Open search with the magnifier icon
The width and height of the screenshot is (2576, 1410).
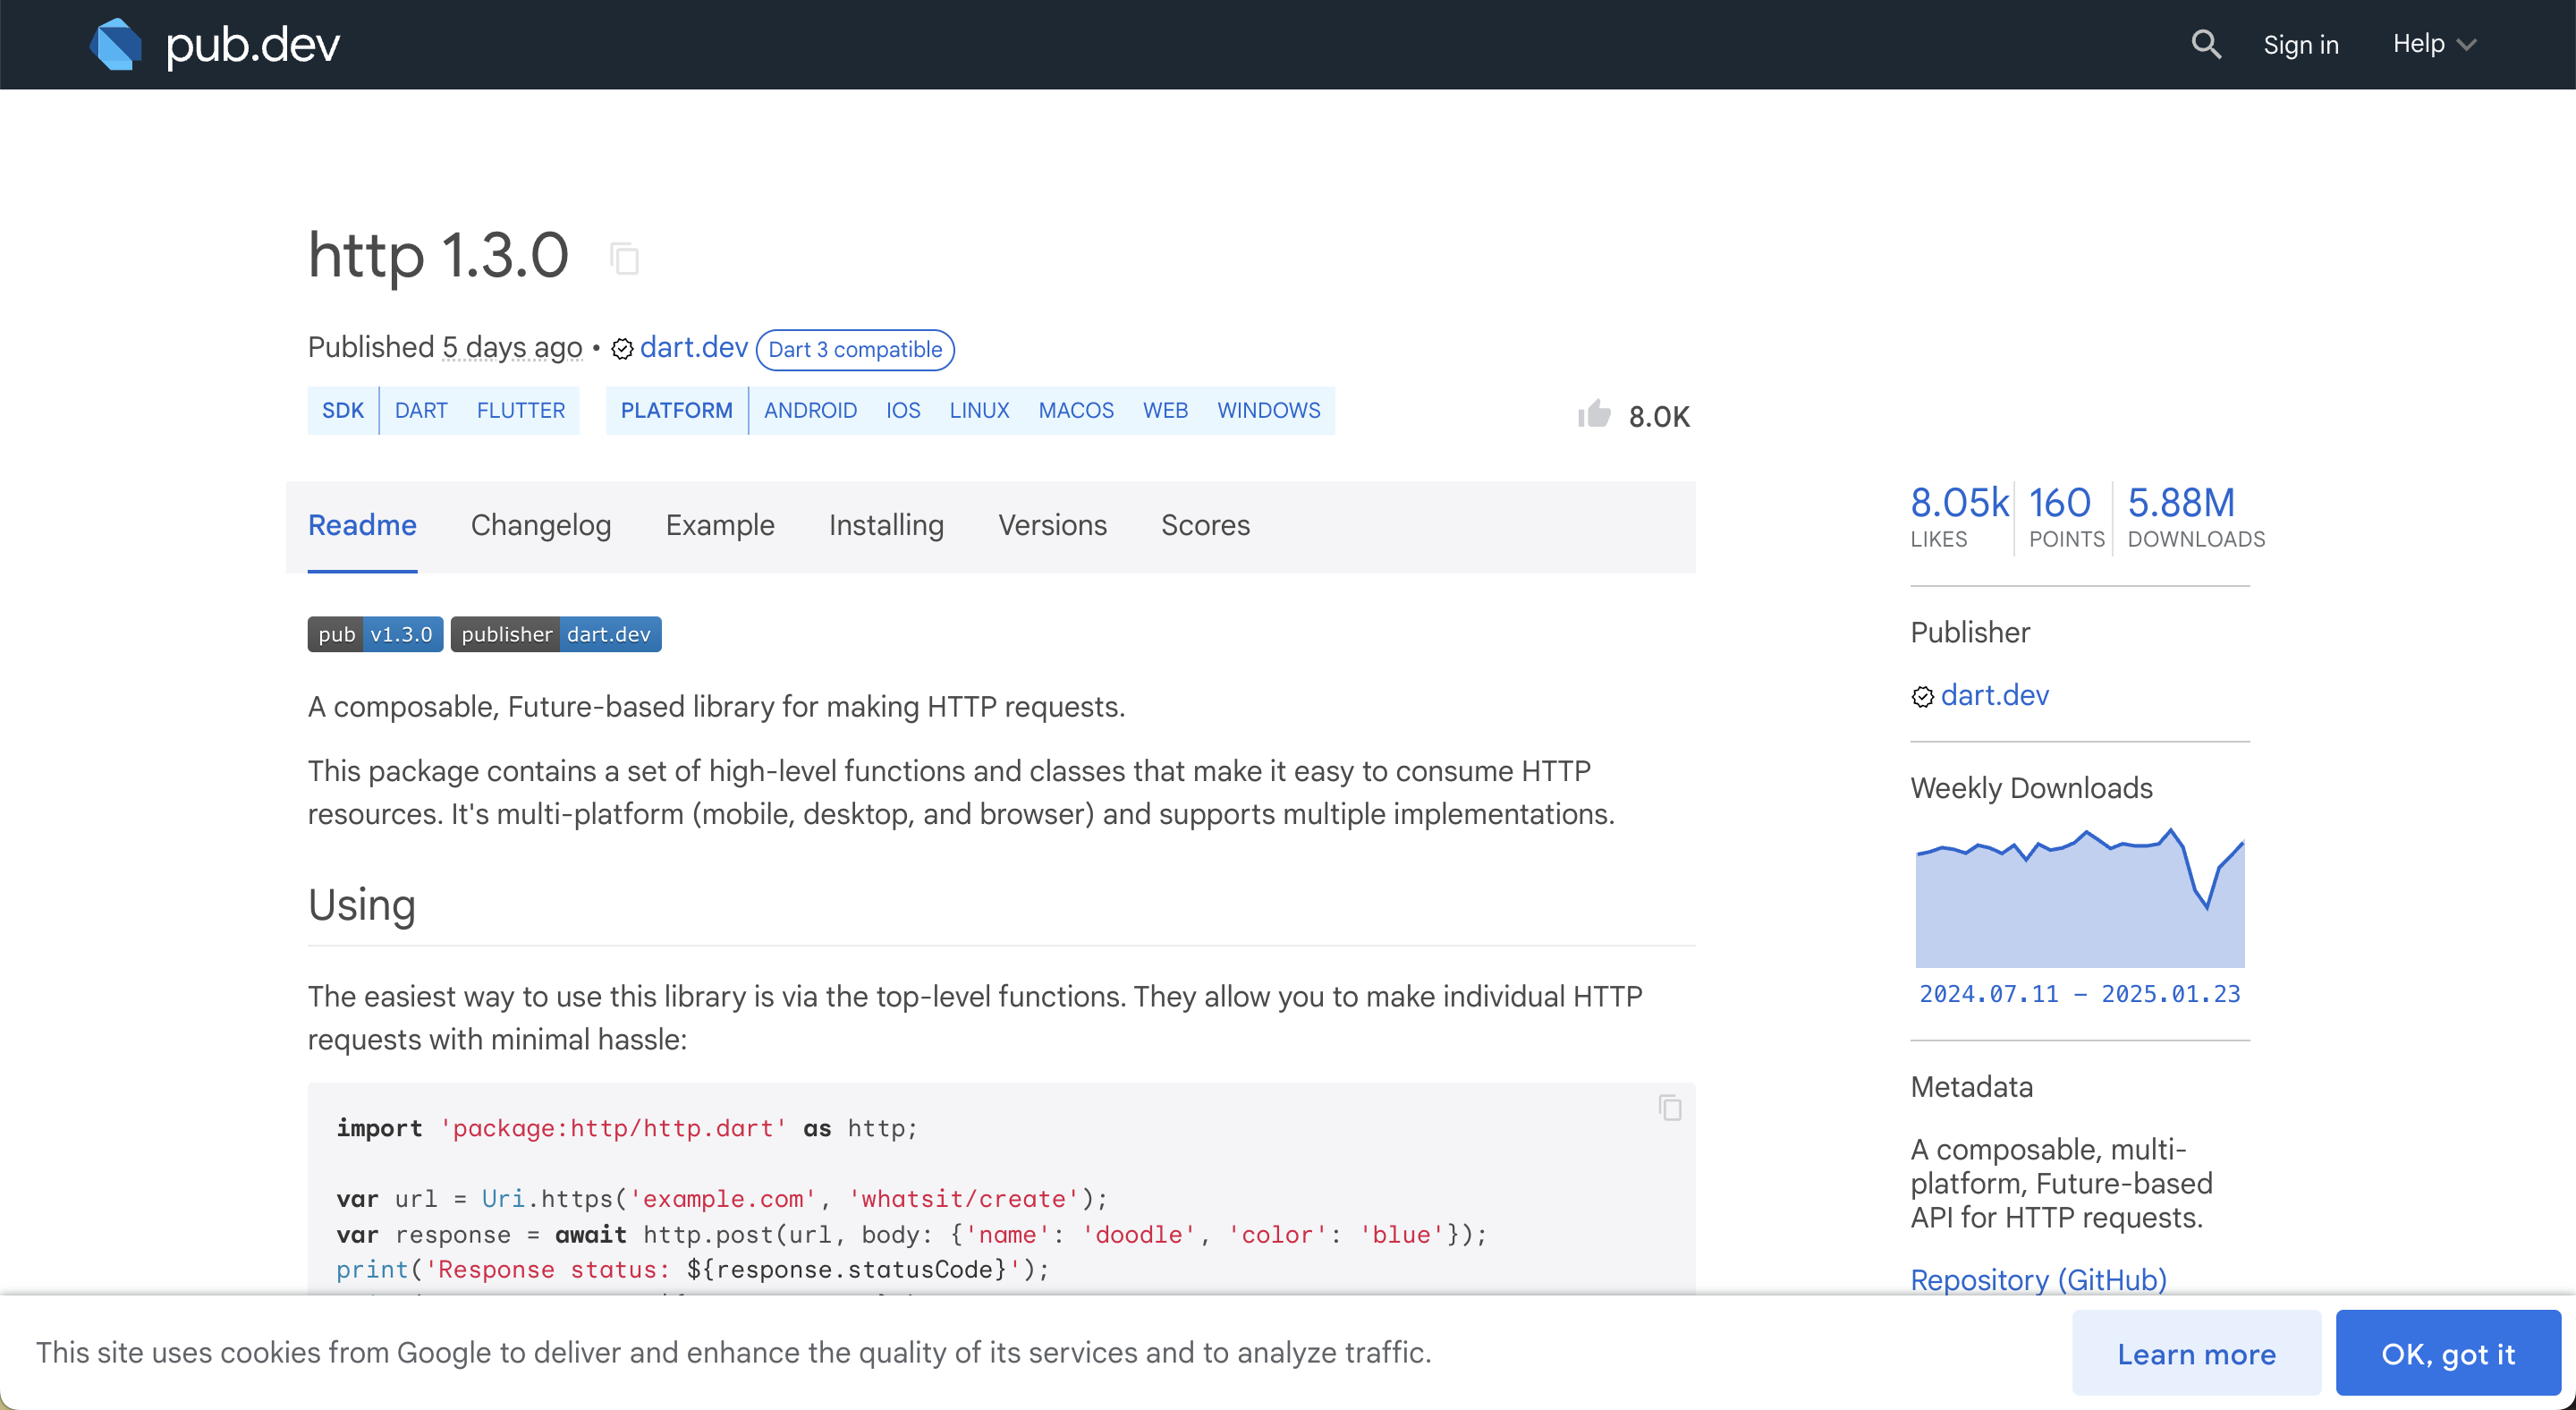2205,45
